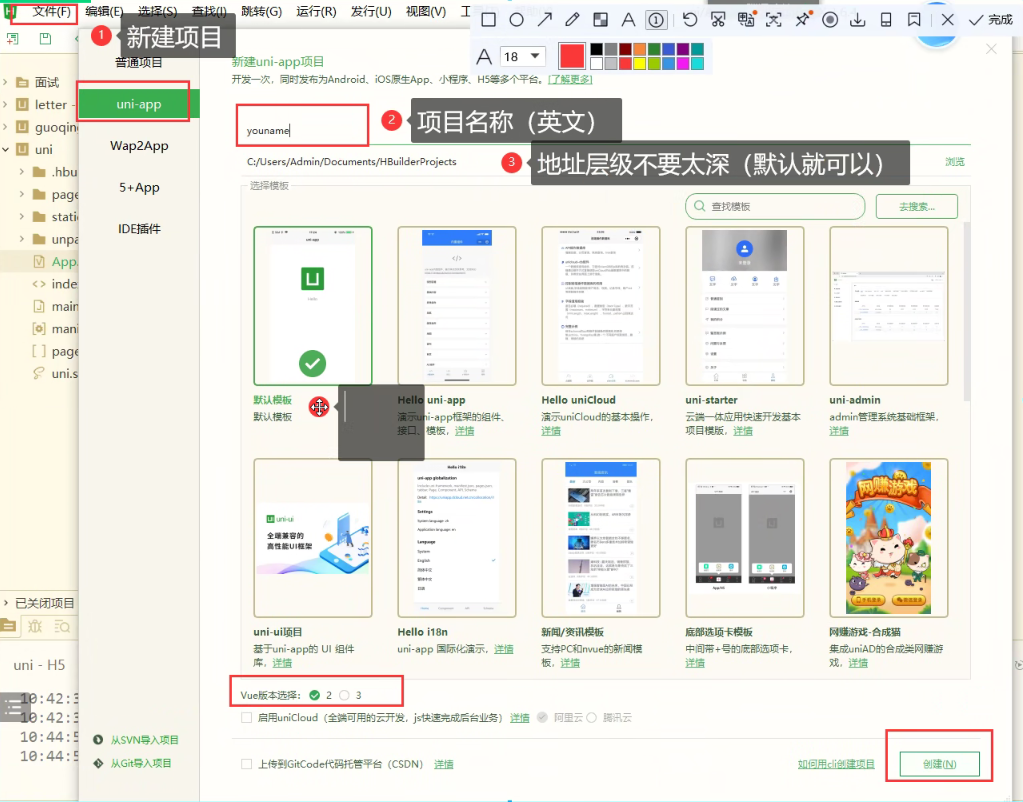Select the 腾讯云 radio option
1023x802 pixels.
click(592, 717)
